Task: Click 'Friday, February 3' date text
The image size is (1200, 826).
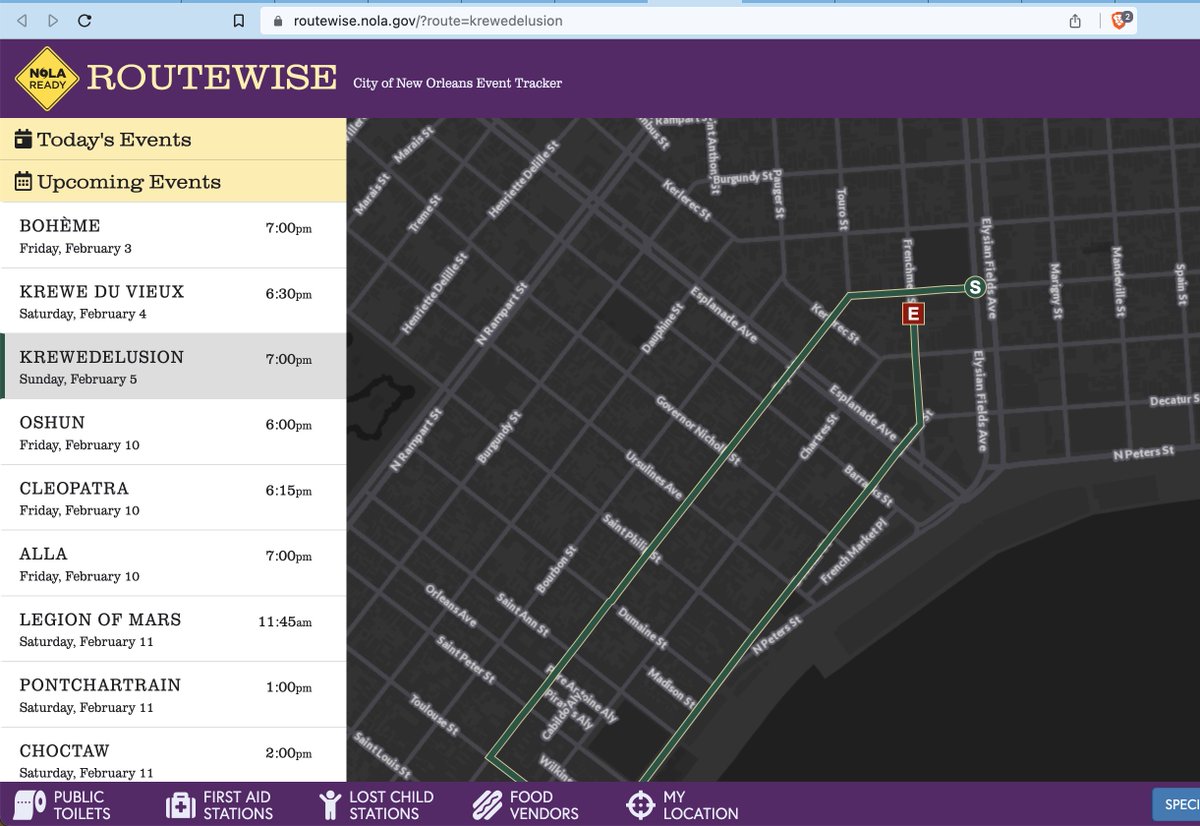Action: coord(75,248)
